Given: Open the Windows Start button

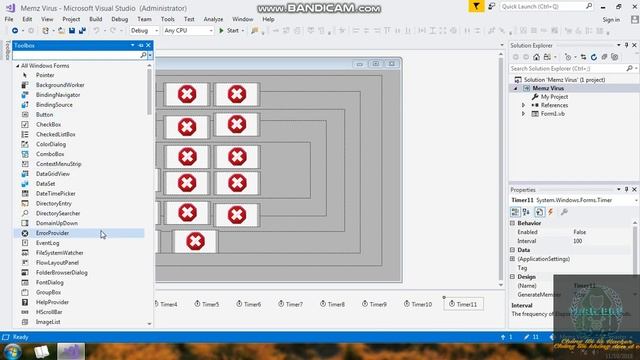Looking at the screenshot, I should tap(13, 351).
